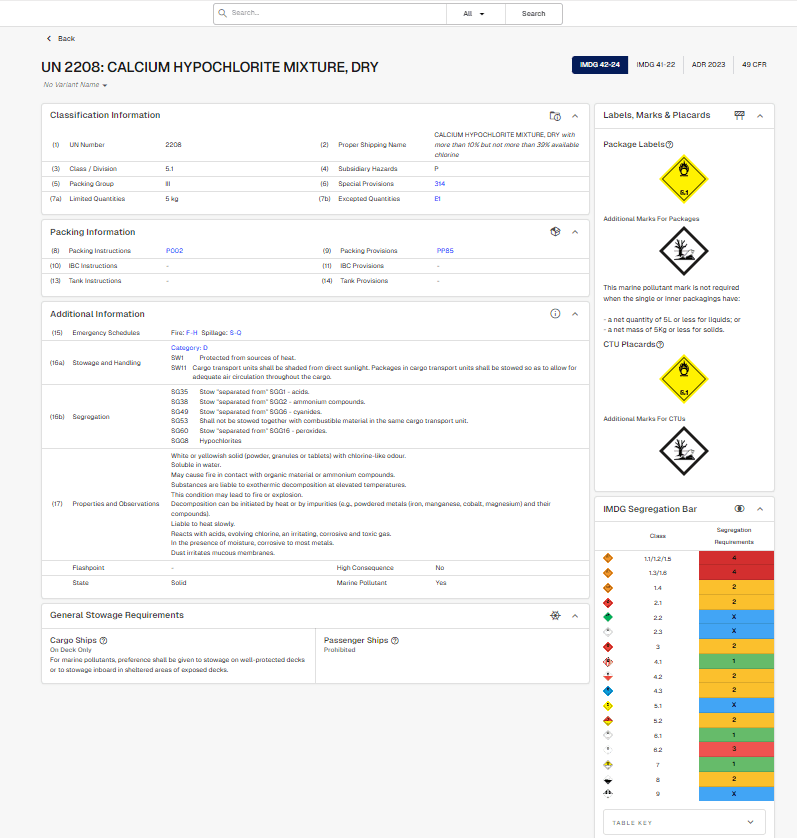Screen dimensions: 797x838
Task: Open the All search filter dropdown
Action: pyautogui.click(x=475, y=14)
